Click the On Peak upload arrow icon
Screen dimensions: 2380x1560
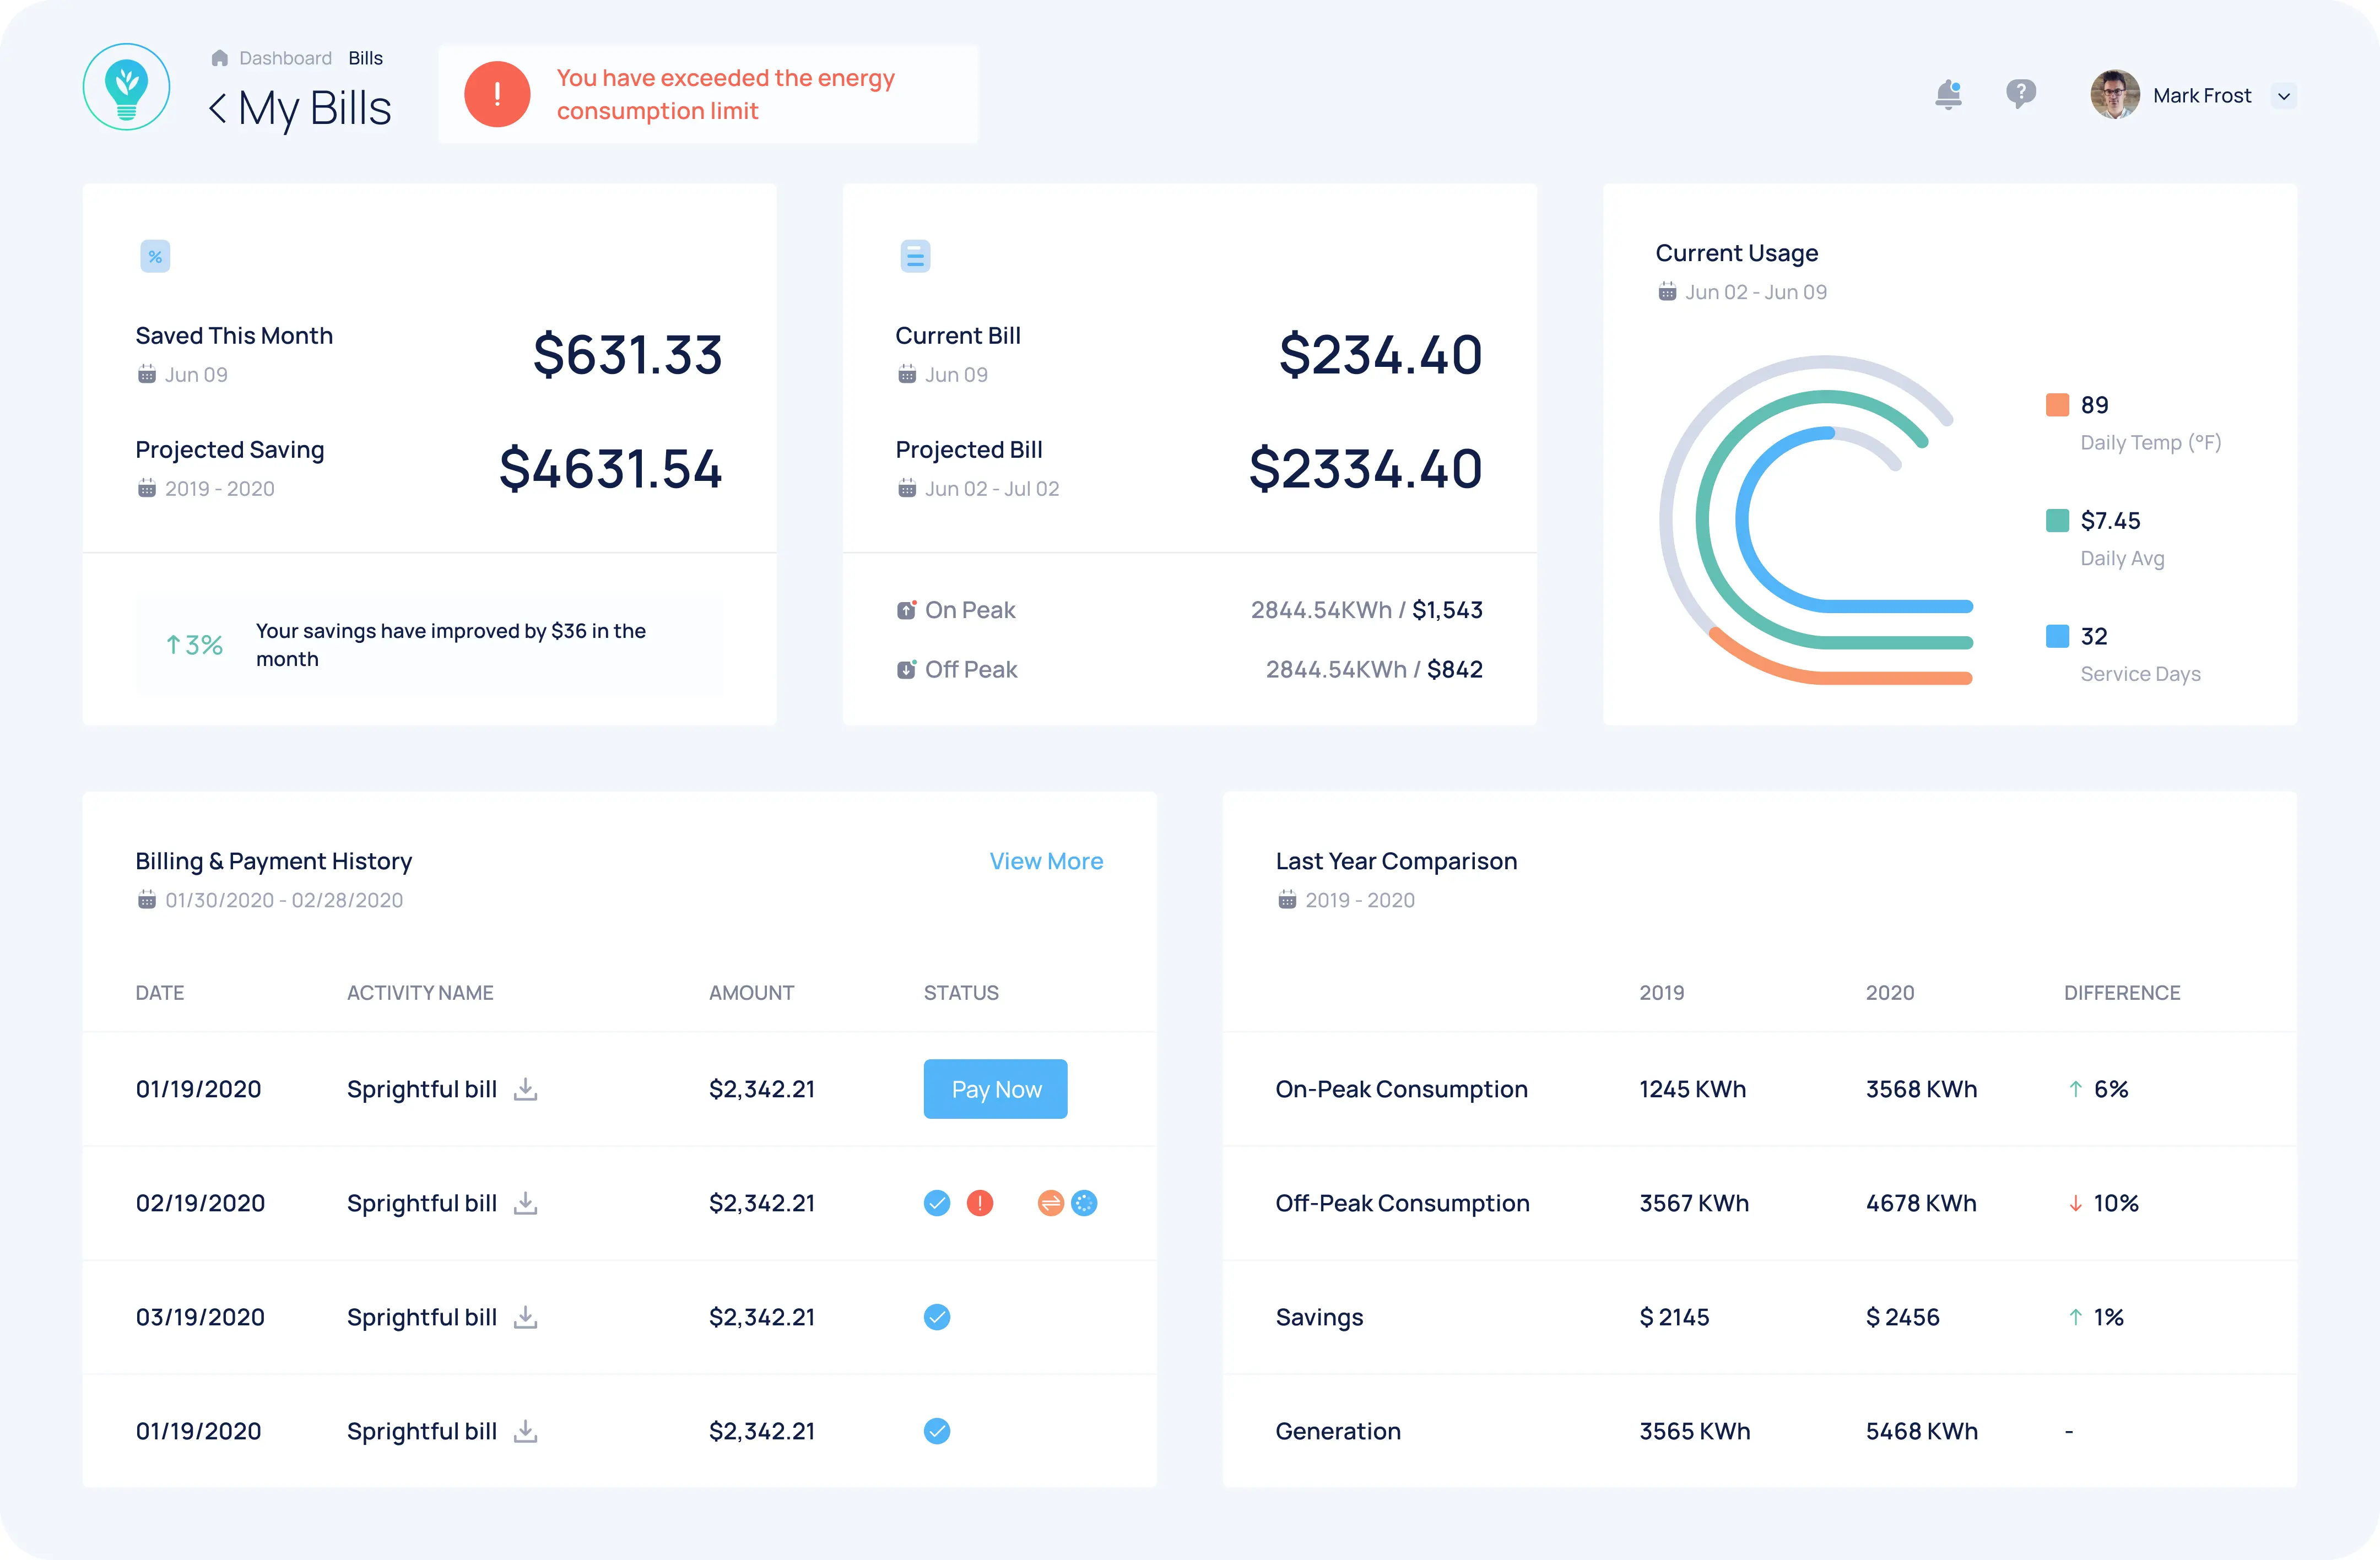point(905,609)
